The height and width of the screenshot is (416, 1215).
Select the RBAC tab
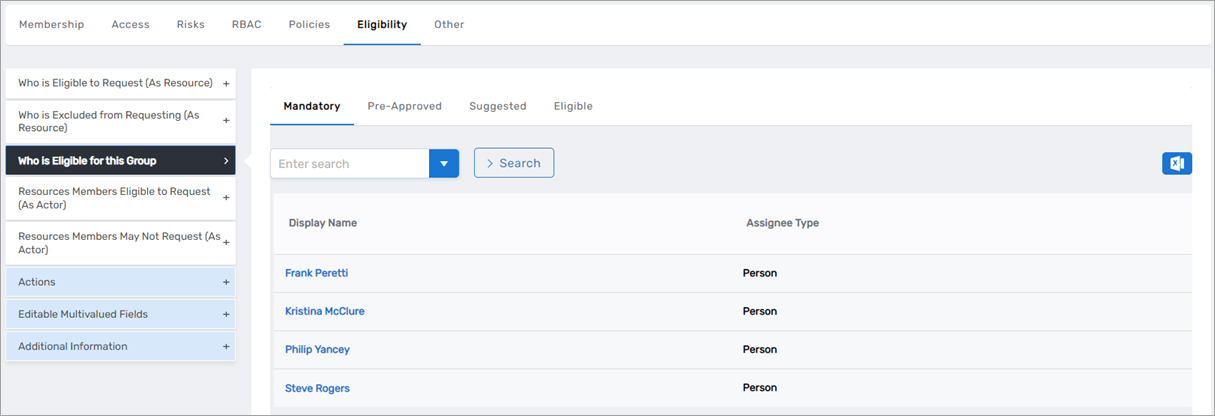click(246, 25)
